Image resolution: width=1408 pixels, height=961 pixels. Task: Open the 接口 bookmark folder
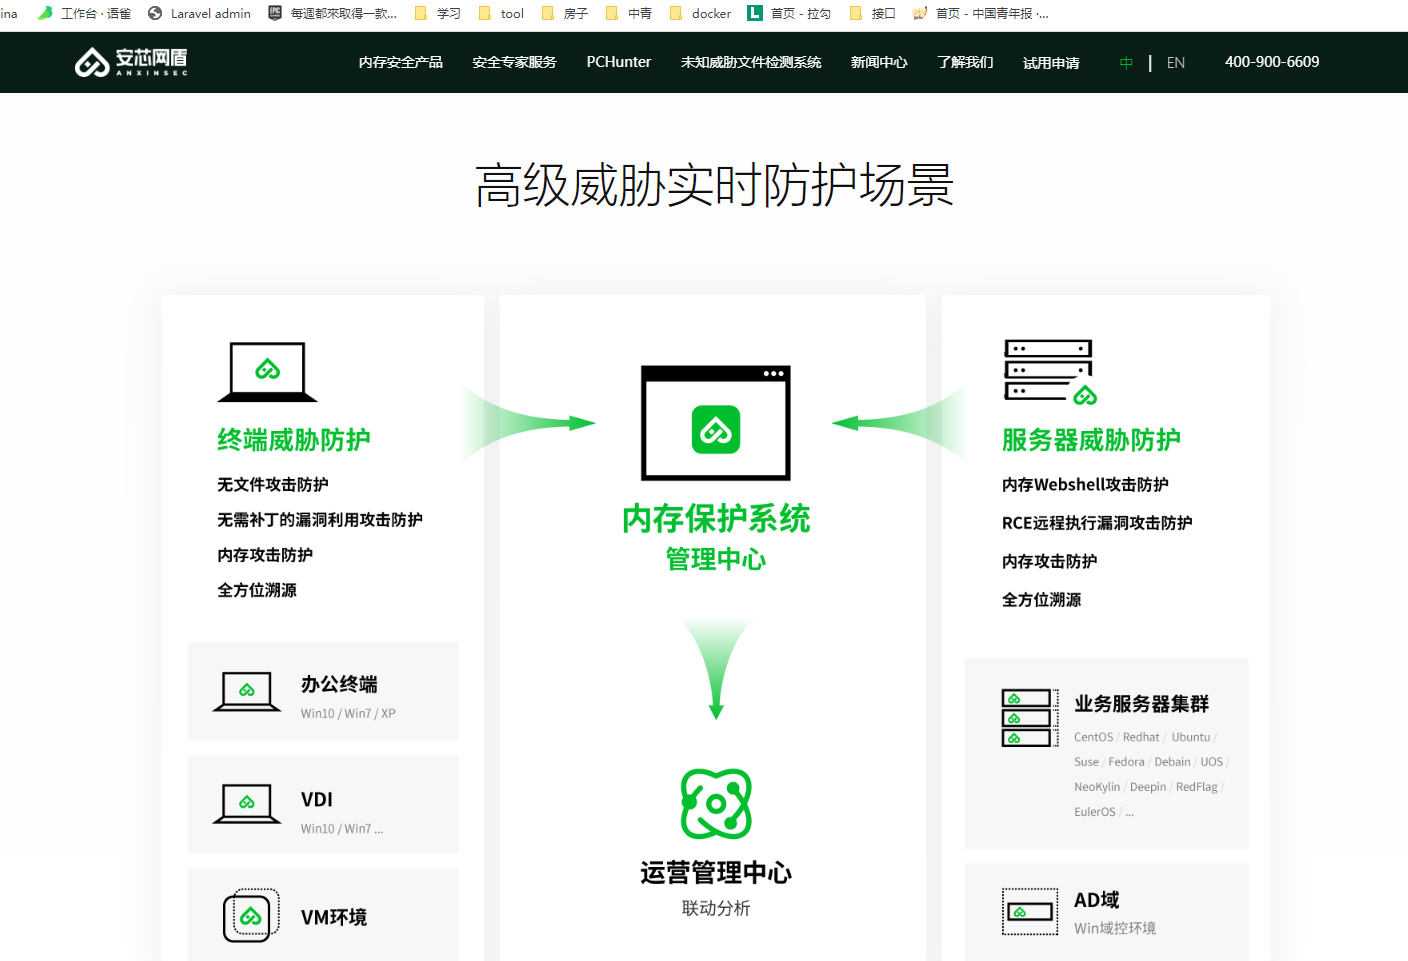point(872,13)
